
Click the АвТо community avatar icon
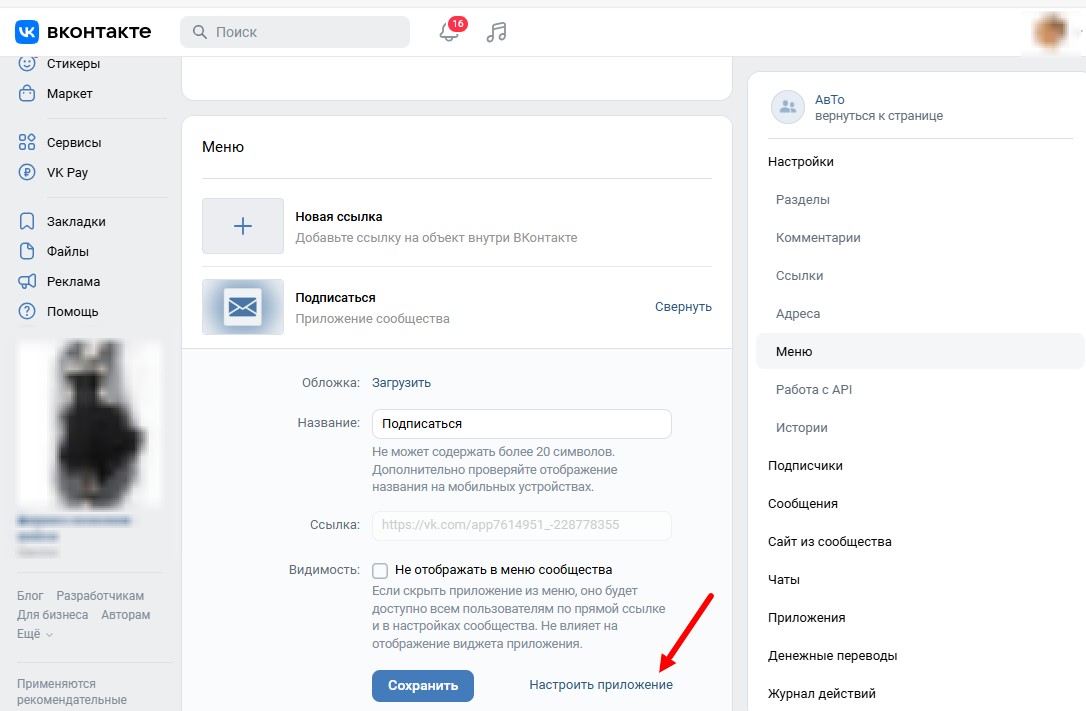click(788, 107)
